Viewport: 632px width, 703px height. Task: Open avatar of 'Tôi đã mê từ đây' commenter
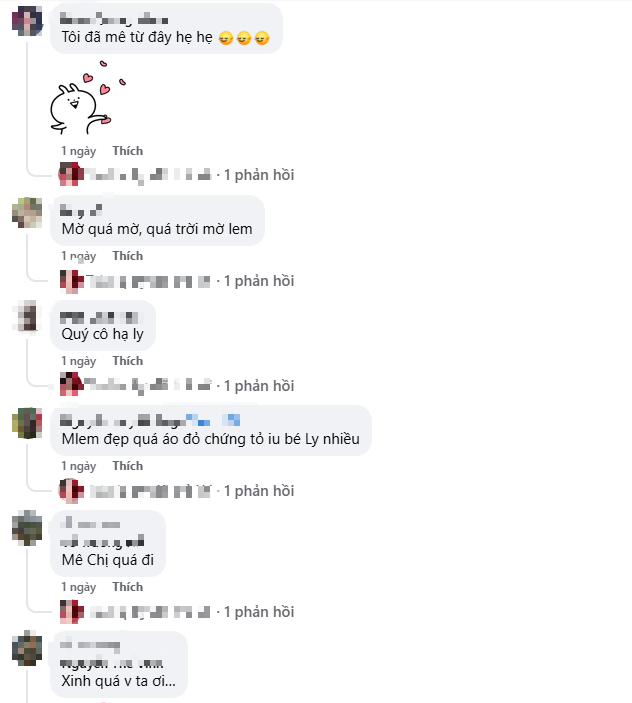coord(27,21)
